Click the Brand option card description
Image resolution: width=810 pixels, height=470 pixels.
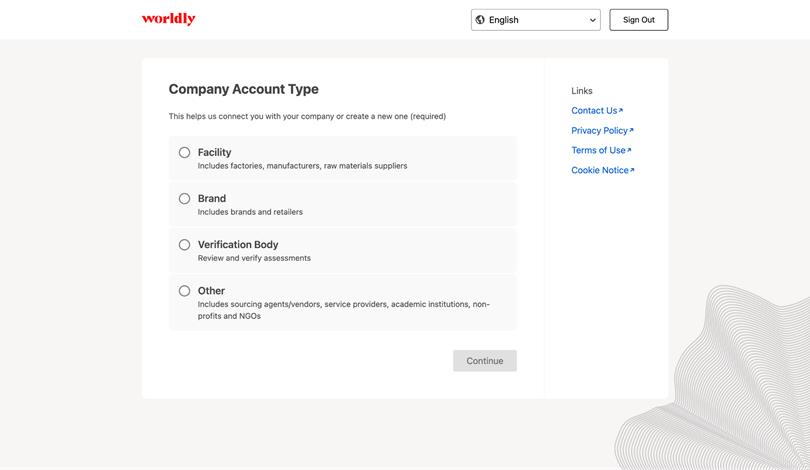click(x=250, y=212)
